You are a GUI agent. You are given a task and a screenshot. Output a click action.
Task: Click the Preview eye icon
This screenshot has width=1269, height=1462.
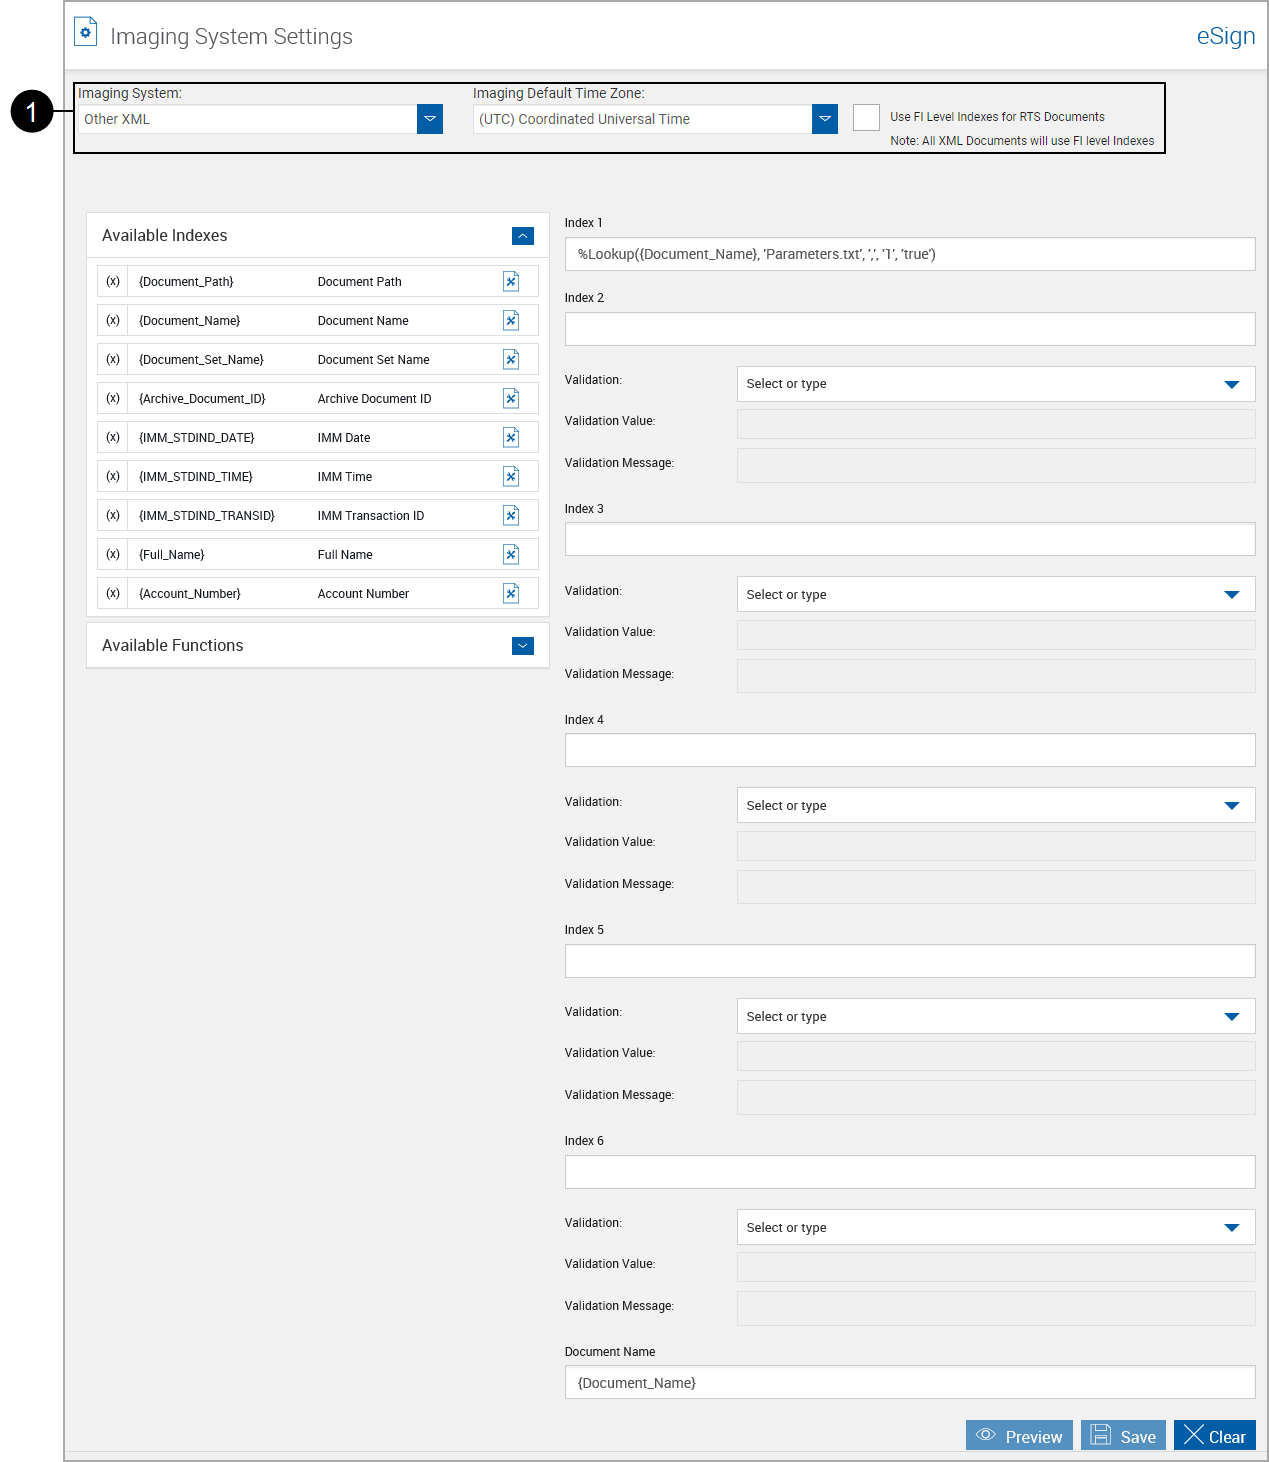point(987,1434)
